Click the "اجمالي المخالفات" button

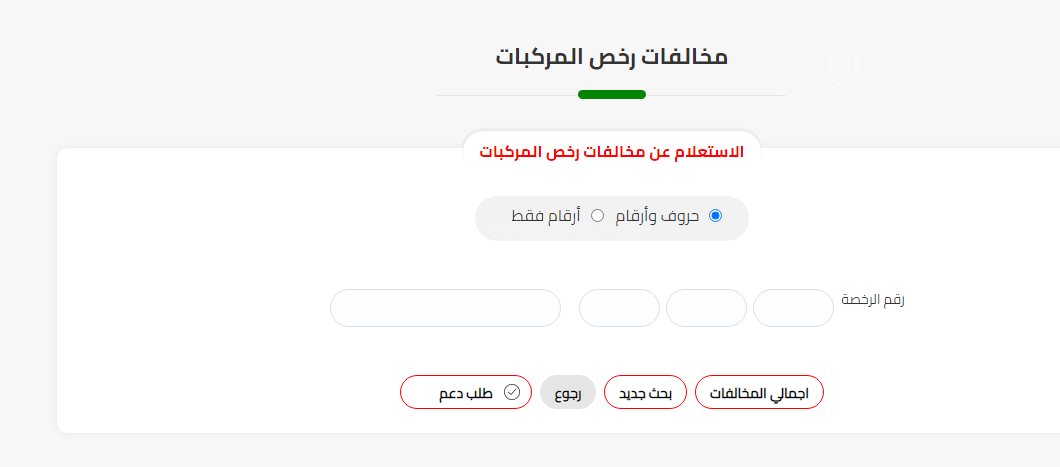coord(759,393)
